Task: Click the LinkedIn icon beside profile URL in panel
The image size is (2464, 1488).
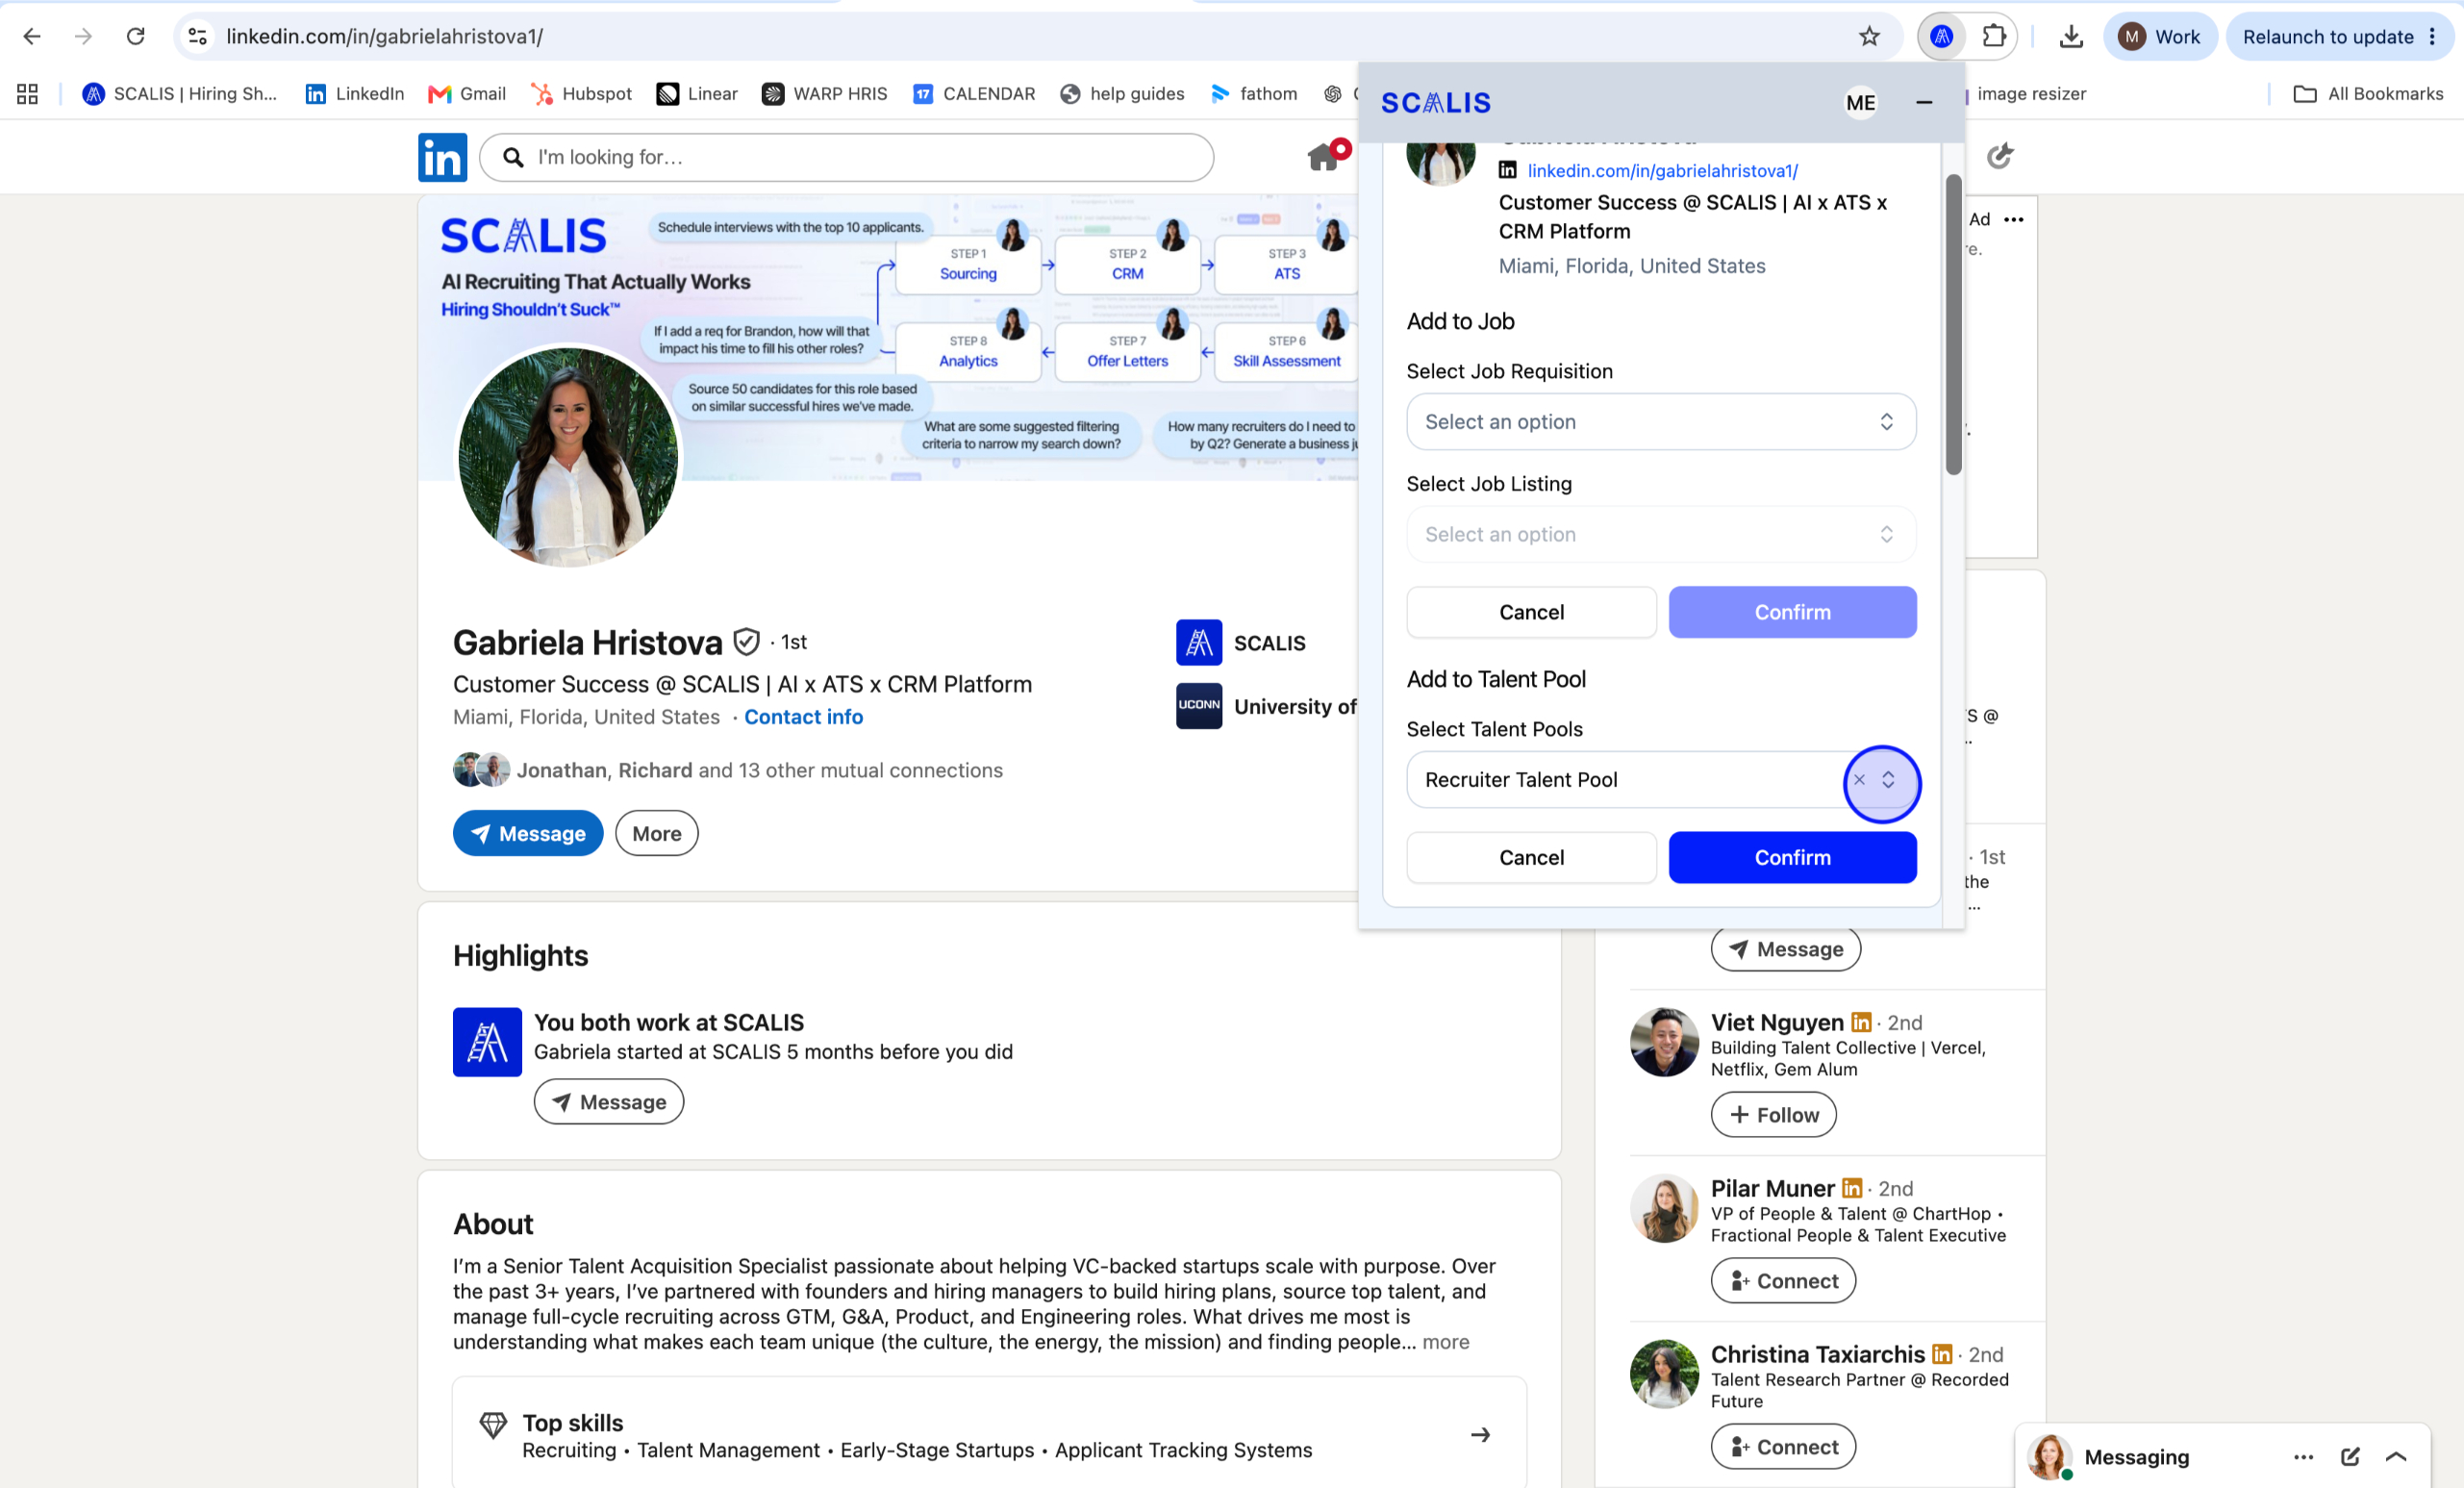Action: (1507, 171)
